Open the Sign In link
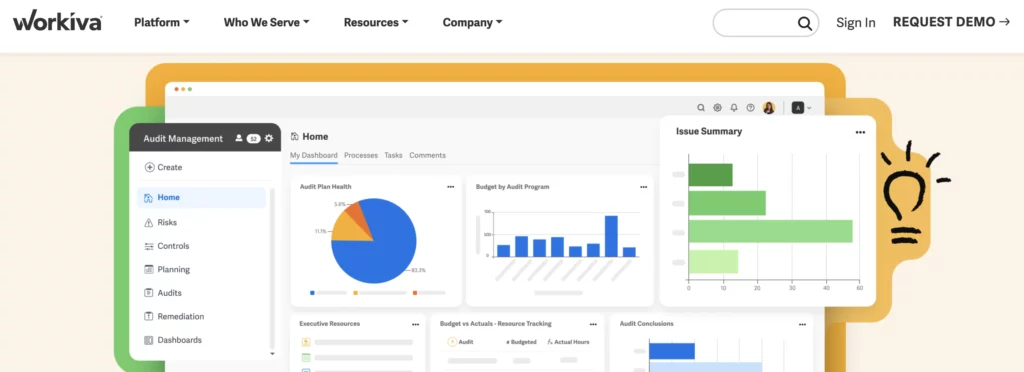Screen dimensions: 1024x372 (x=856, y=23)
